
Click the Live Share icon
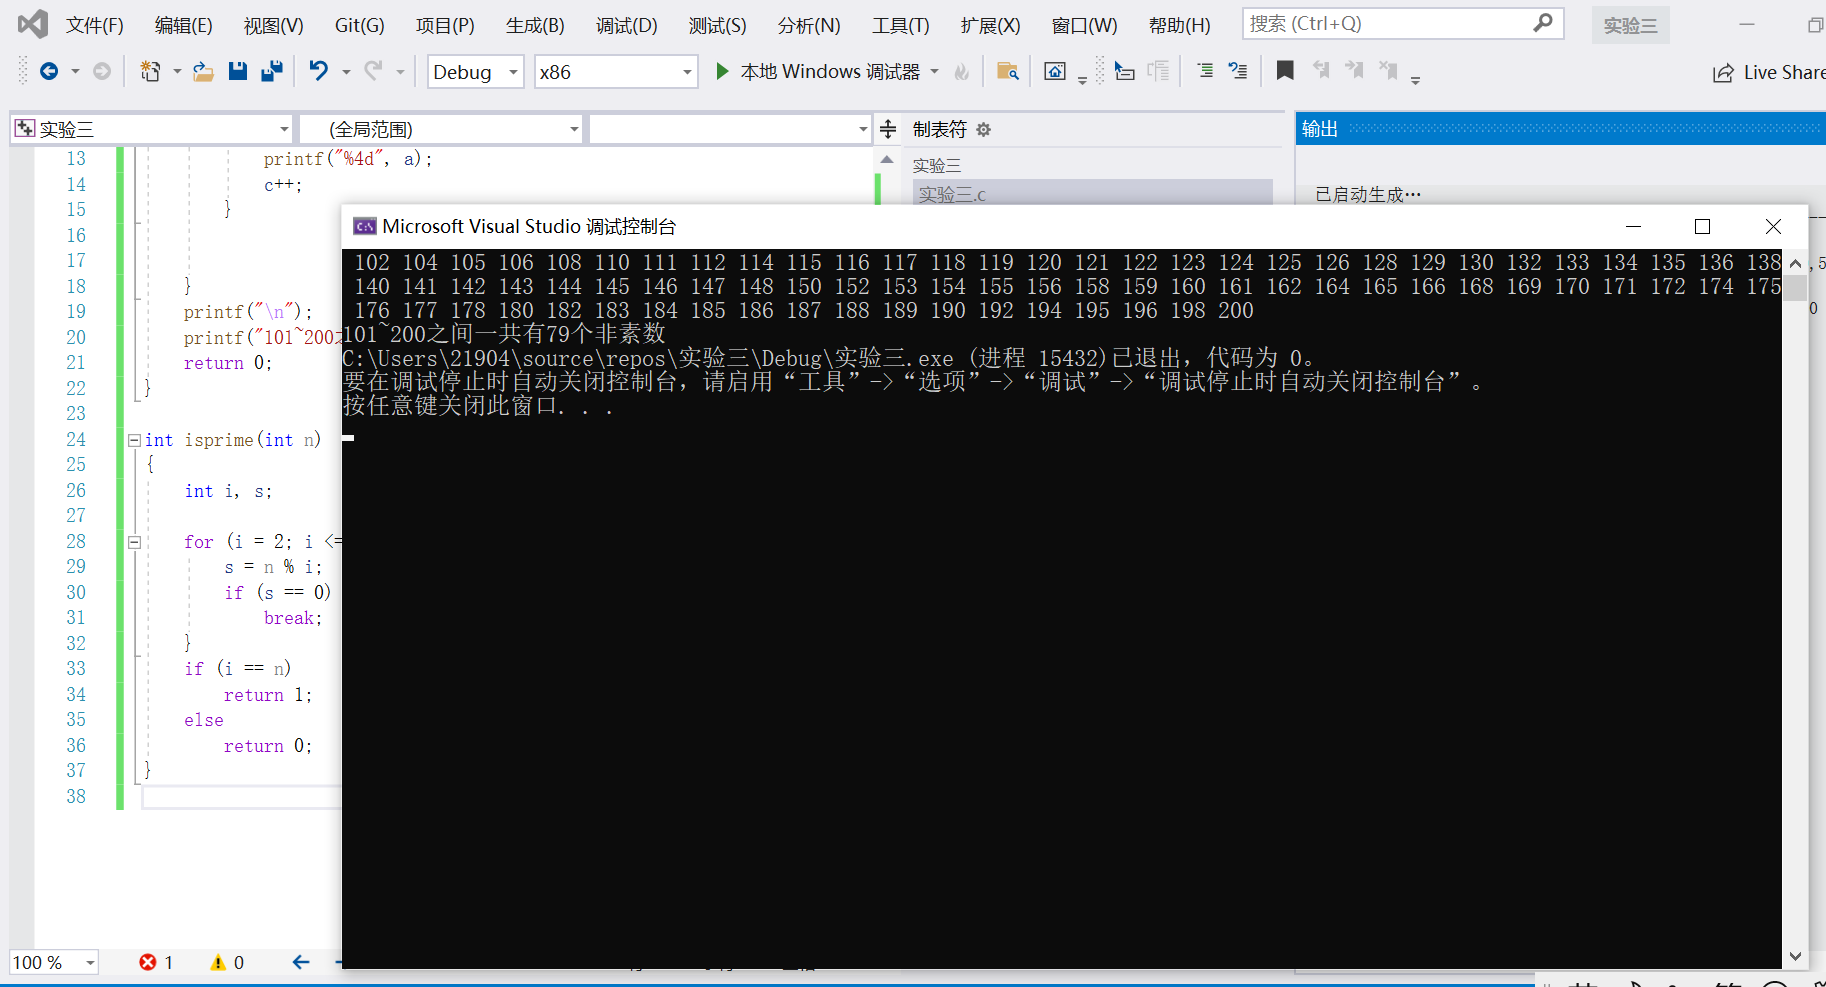pos(1723,73)
